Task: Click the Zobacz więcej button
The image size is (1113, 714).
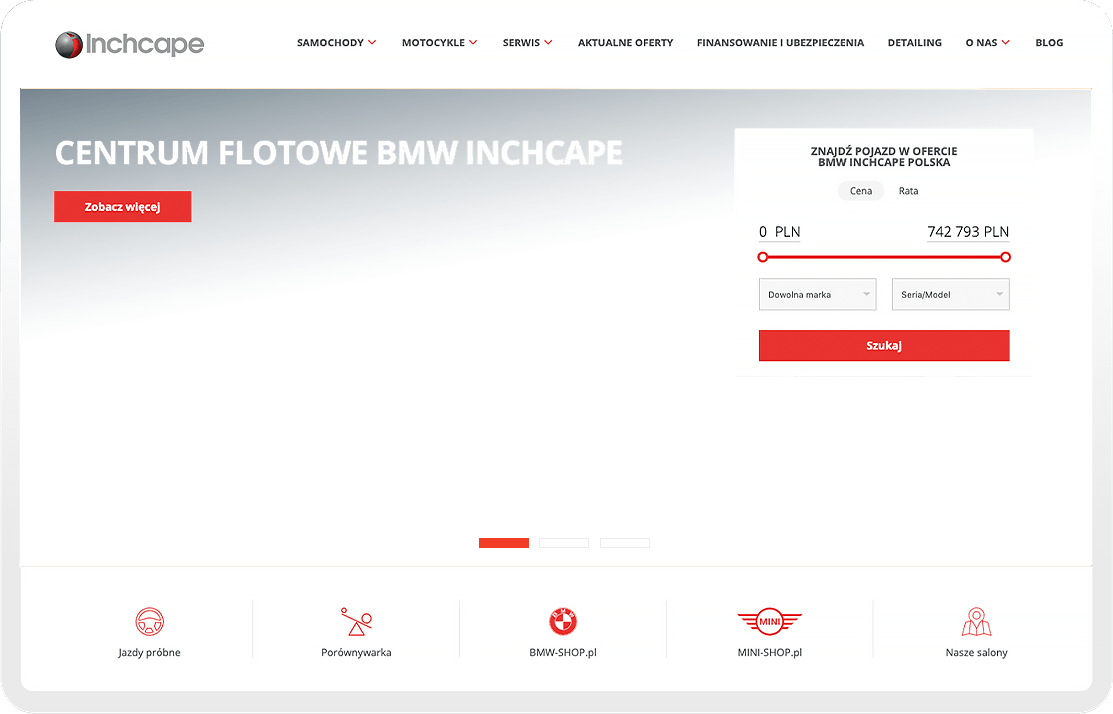Action: [123, 207]
